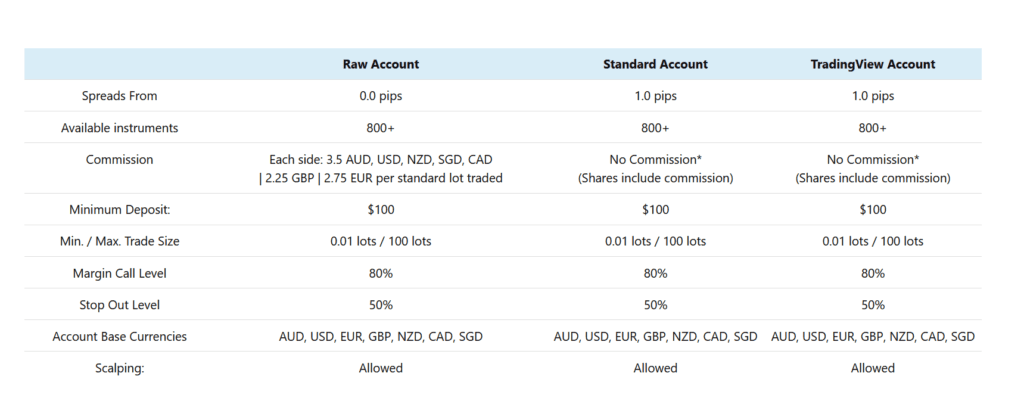Select the Available instruments row label
This screenshot has width=1024, height=404.
120,128
